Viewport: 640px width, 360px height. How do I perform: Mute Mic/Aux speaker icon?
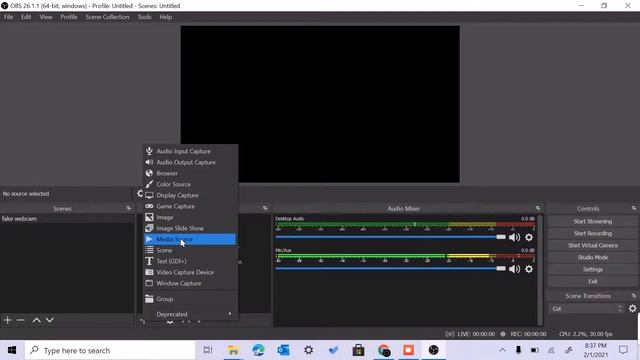pos(514,269)
